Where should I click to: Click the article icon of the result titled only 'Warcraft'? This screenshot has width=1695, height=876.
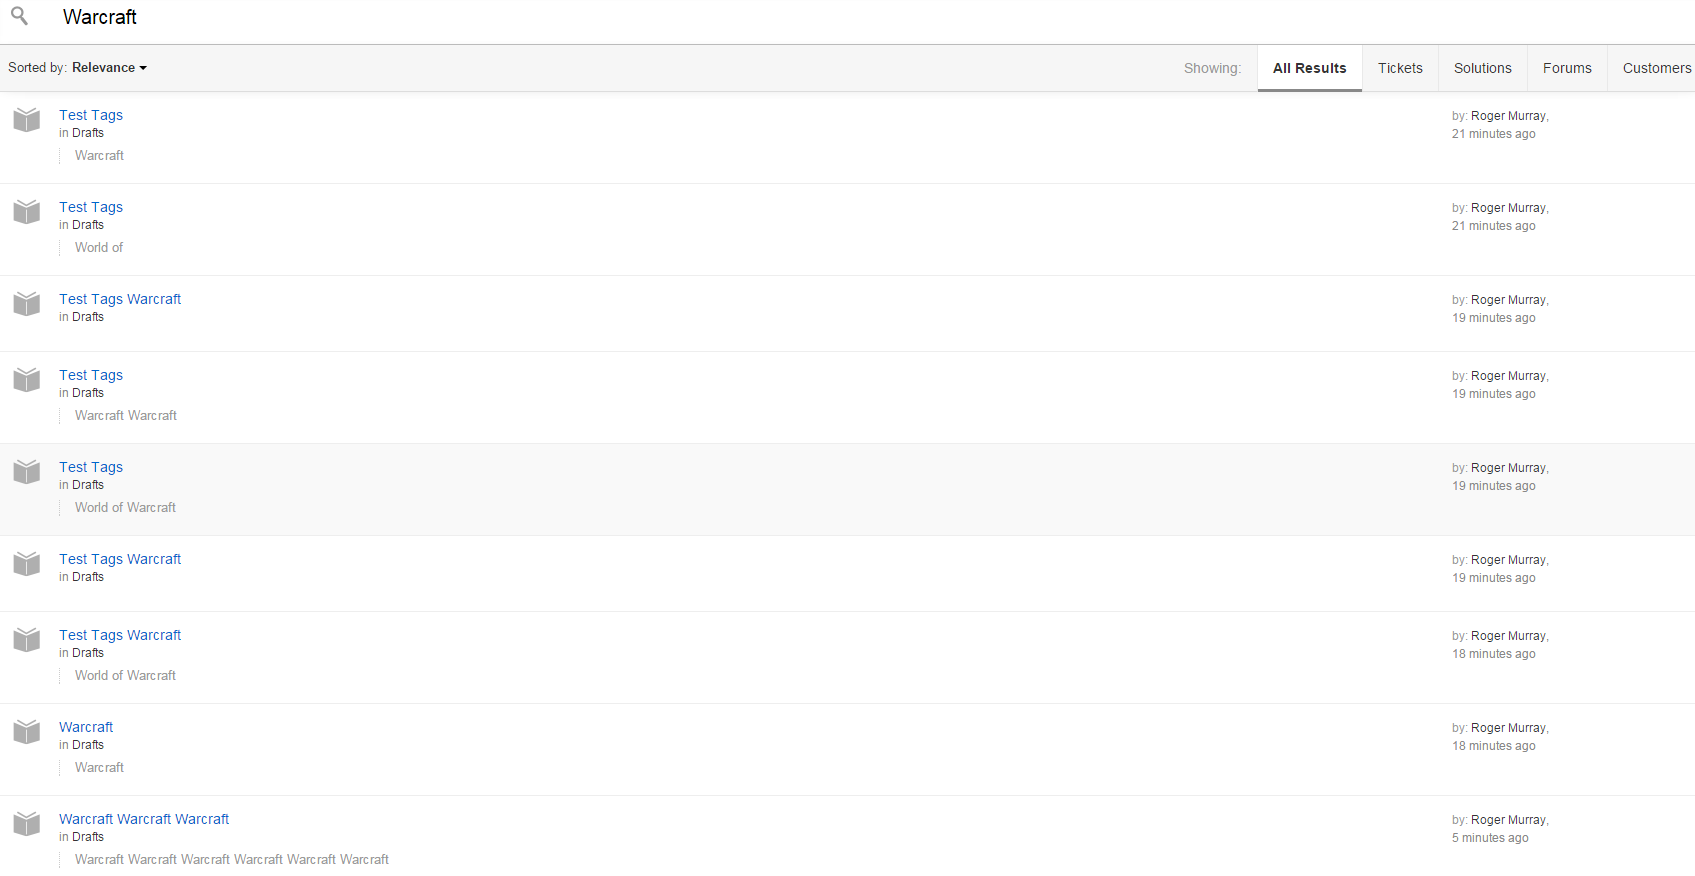tap(27, 731)
